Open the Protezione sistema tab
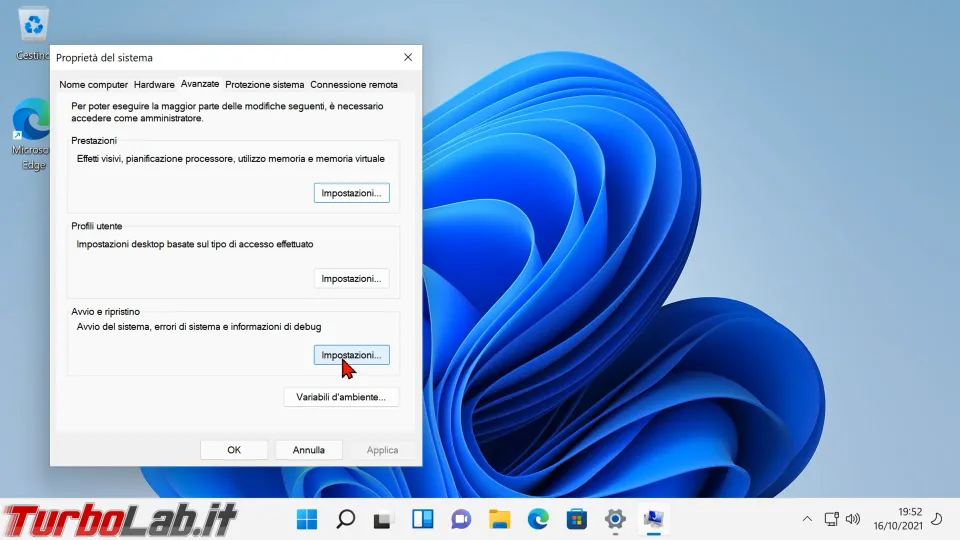The width and height of the screenshot is (960, 540). coord(264,85)
